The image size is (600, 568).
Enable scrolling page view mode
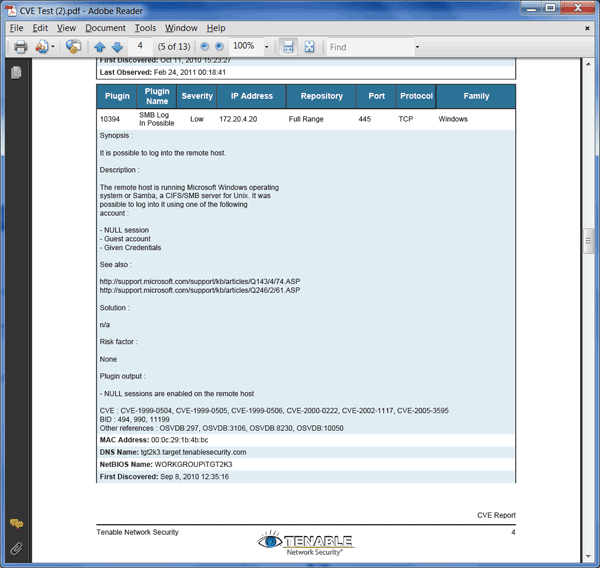(288, 47)
